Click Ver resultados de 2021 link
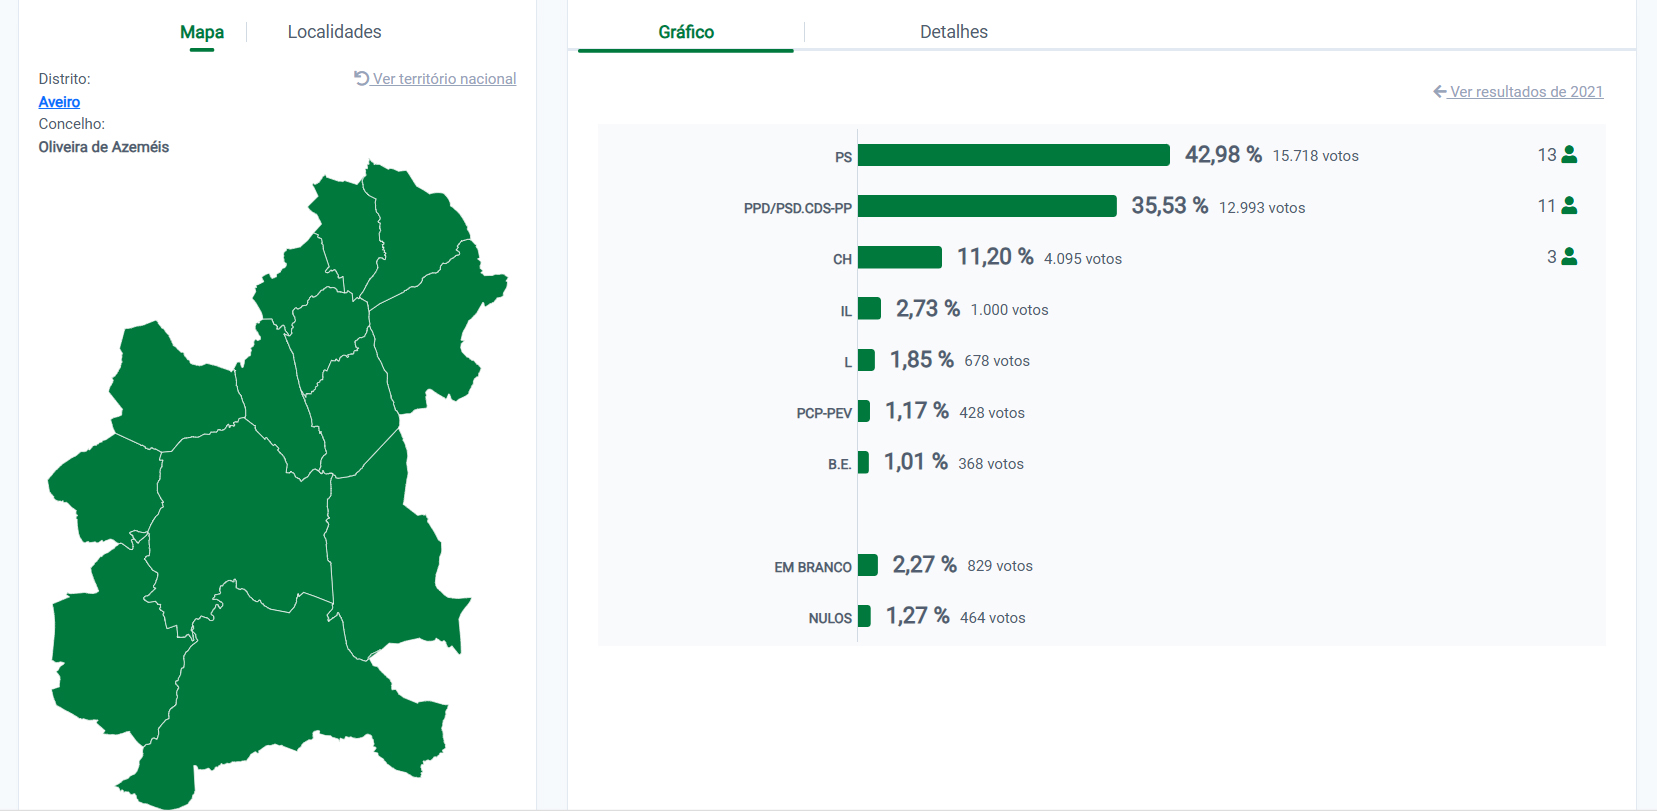Image resolution: width=1657 pixels, height=811 pixels. (1526, 92)
